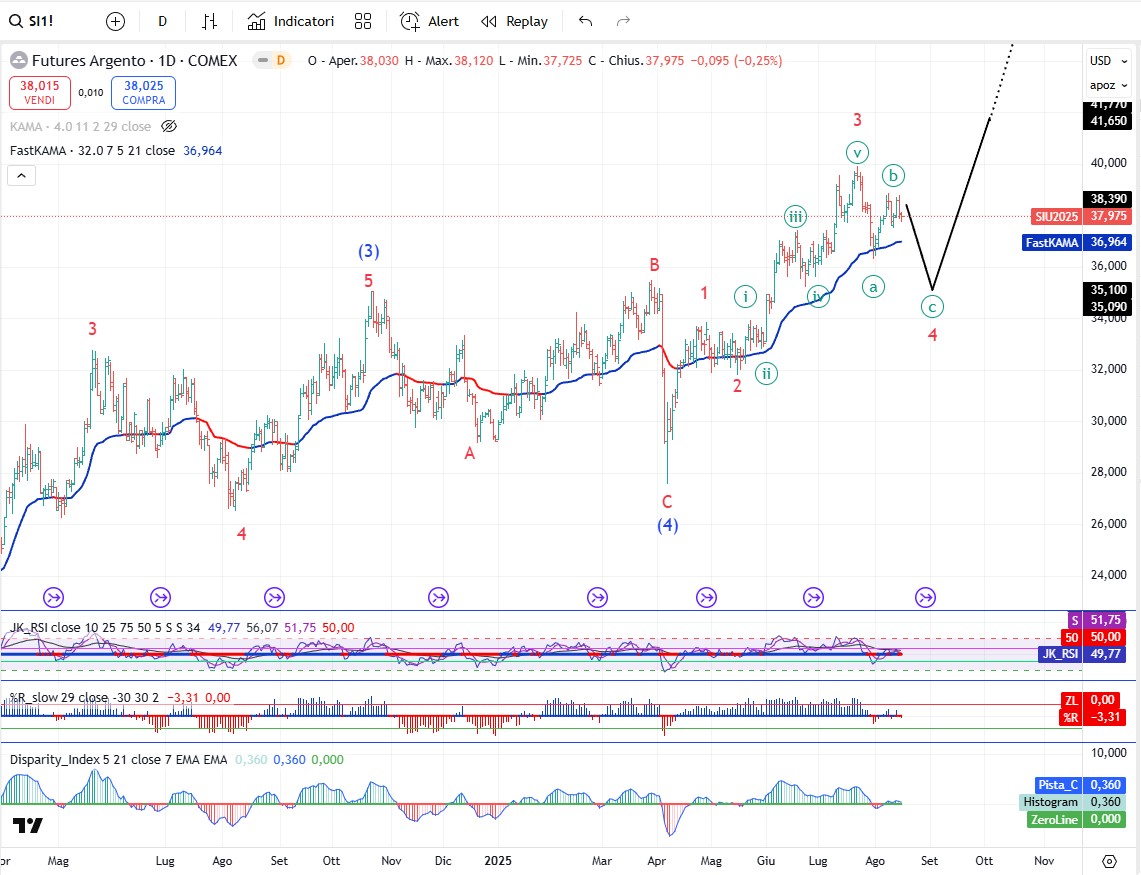This screenshot has width=1141, height=875.
Task: Click the red VENDI sell button
Action: coord(40,93)
